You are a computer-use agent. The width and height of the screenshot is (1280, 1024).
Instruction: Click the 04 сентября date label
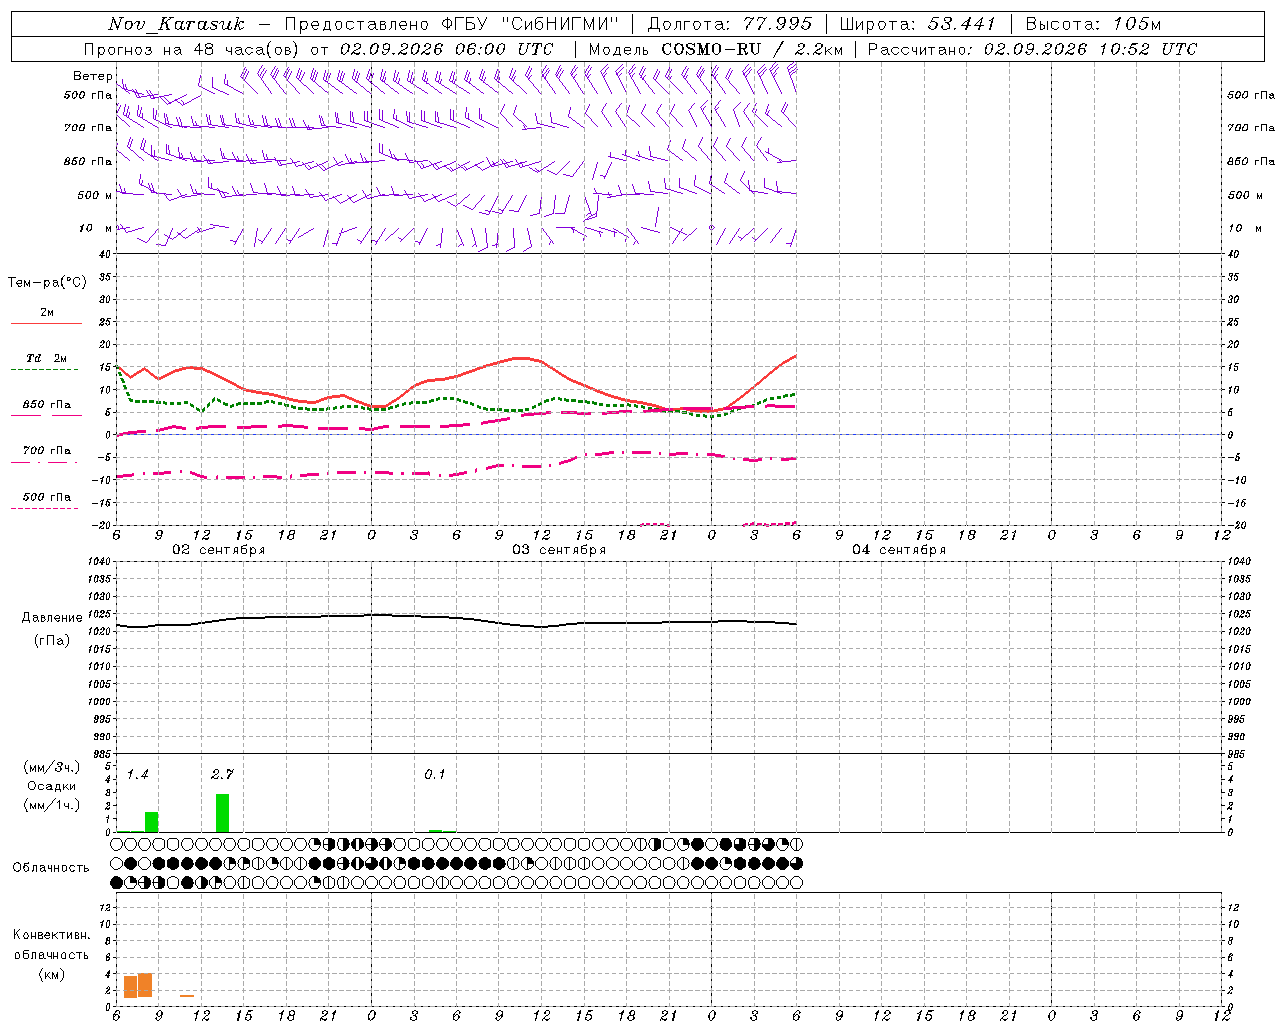(x=899, y=550)
